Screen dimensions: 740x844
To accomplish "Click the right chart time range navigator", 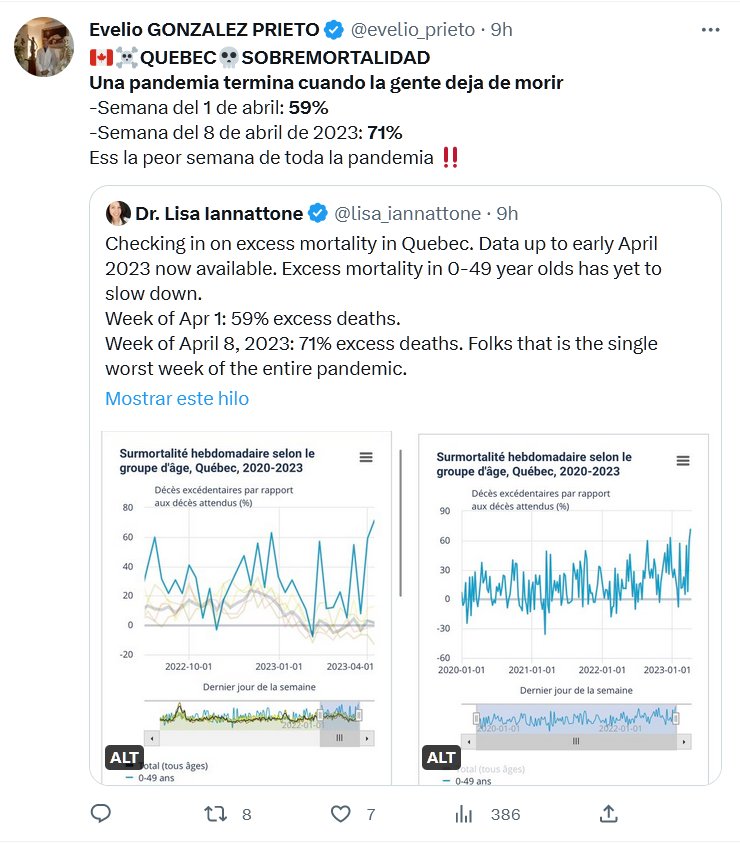I will [x=575, y=718].
